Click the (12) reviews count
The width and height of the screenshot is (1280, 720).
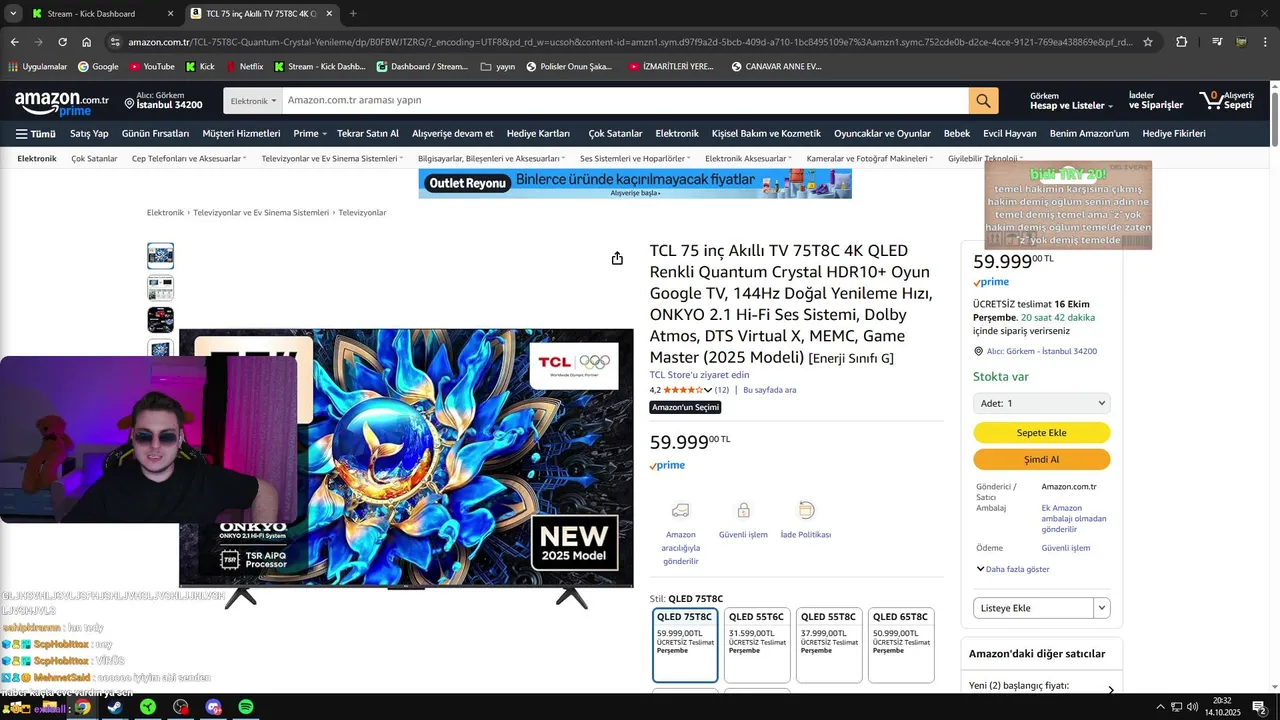[722, 390]
